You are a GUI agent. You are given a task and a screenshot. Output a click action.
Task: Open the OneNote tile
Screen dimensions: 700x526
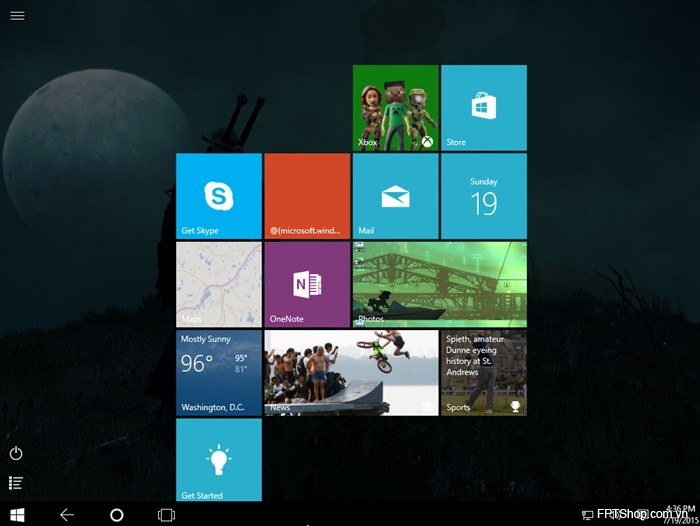tap(307, 284)
